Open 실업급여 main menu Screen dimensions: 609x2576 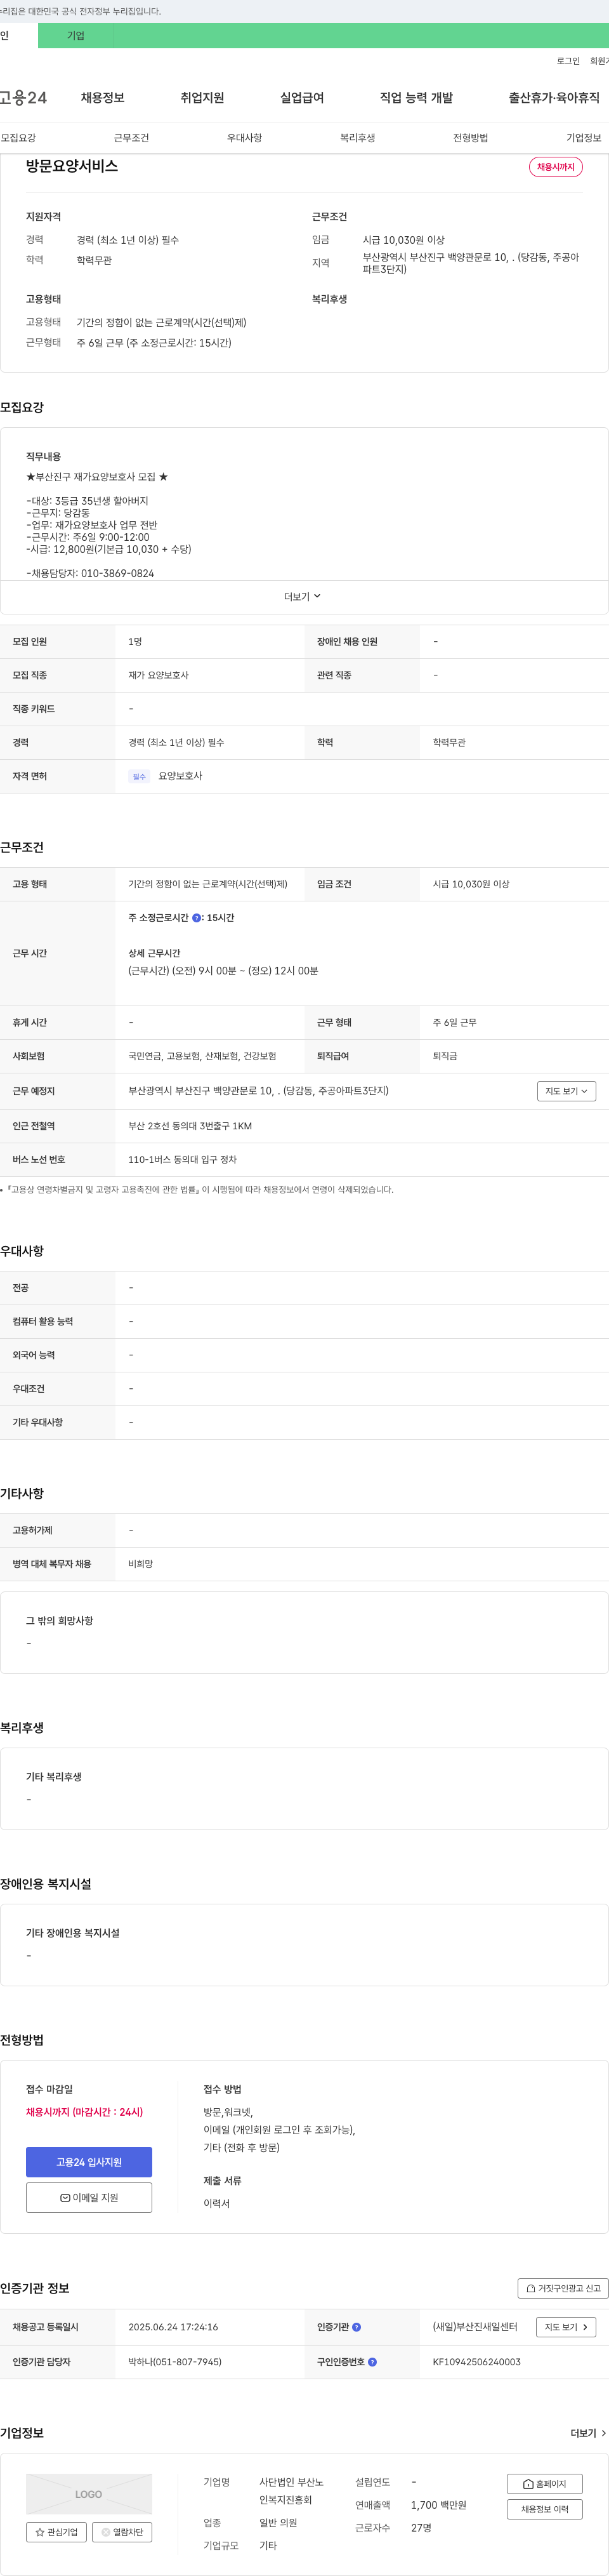tap(302, 97)
